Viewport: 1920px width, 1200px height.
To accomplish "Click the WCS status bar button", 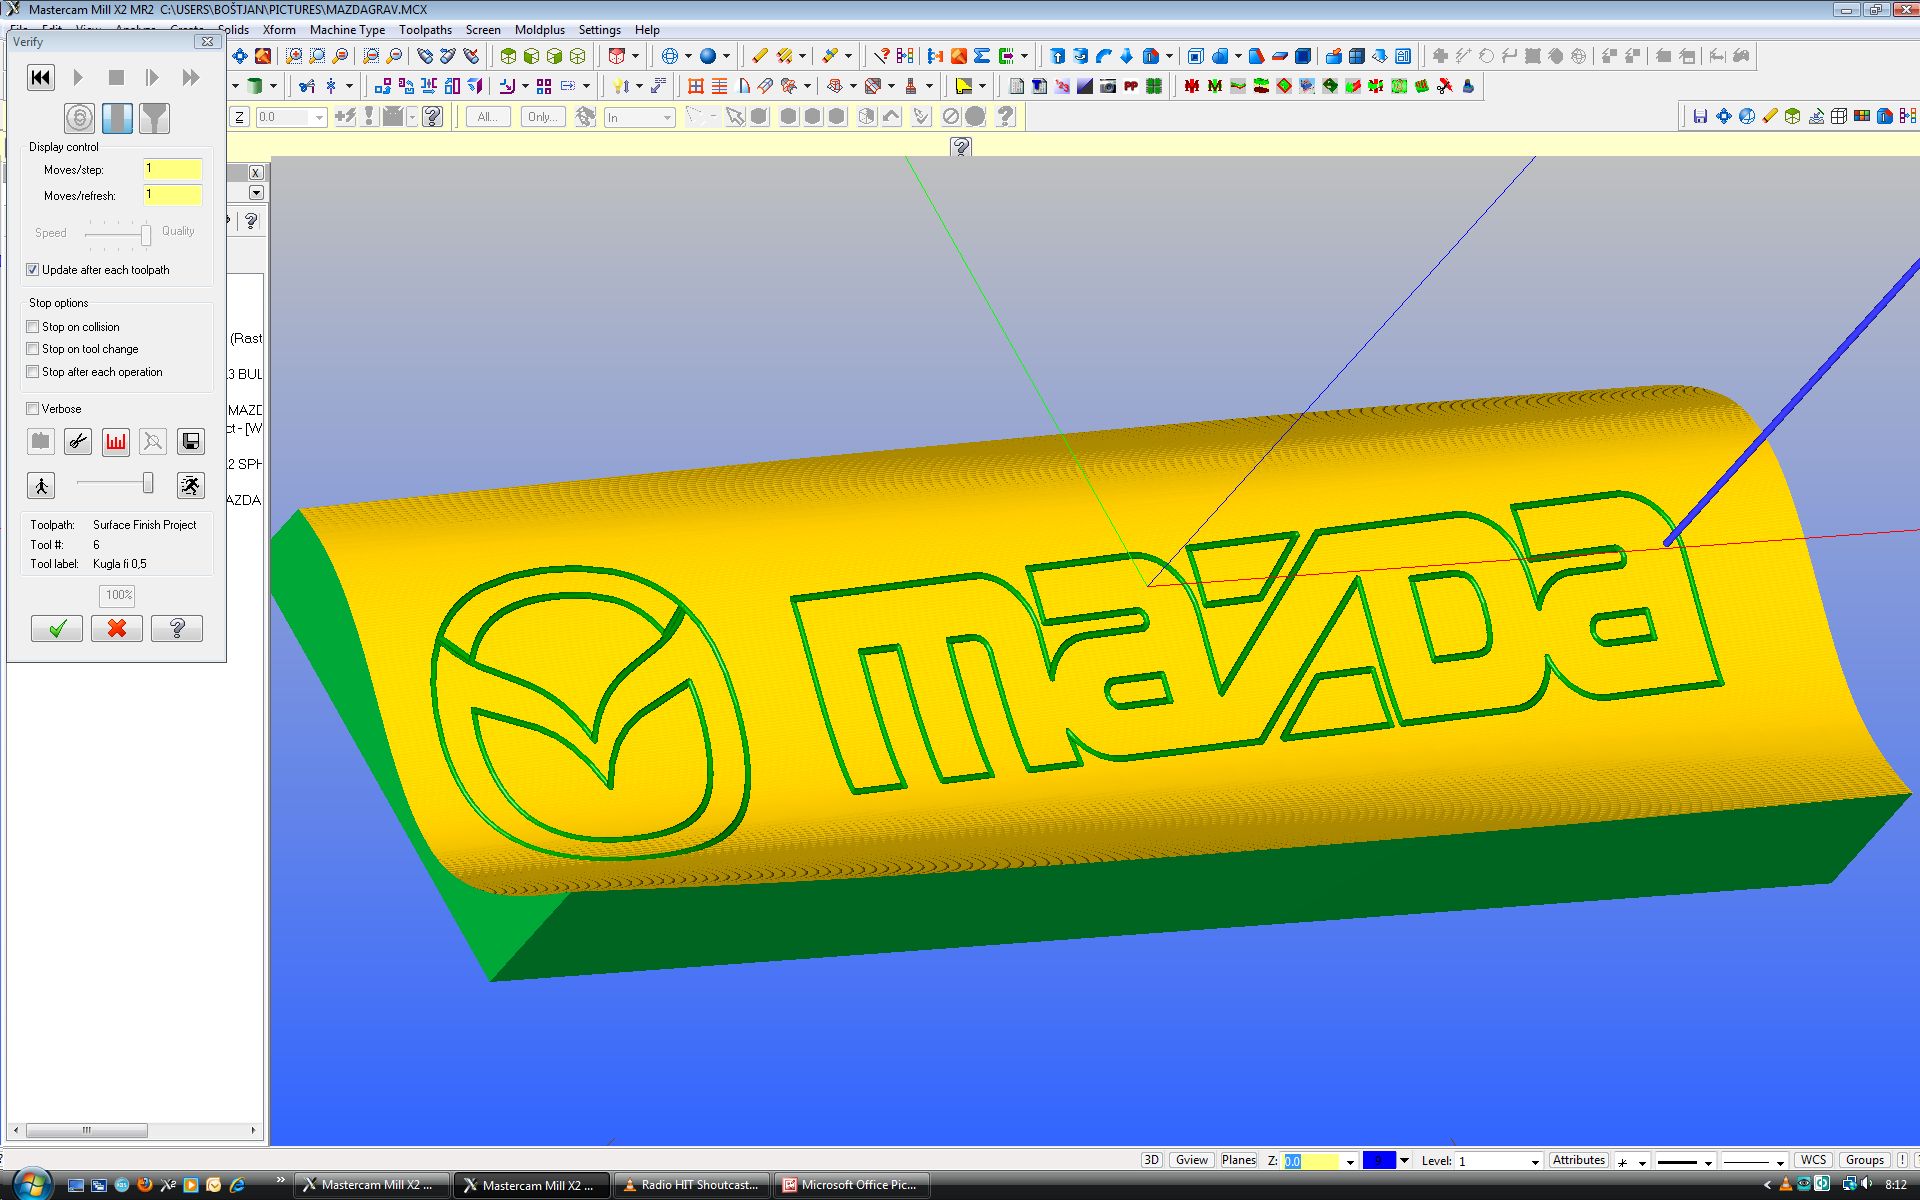I will pyautogui.click(x=1813, y=1160).
